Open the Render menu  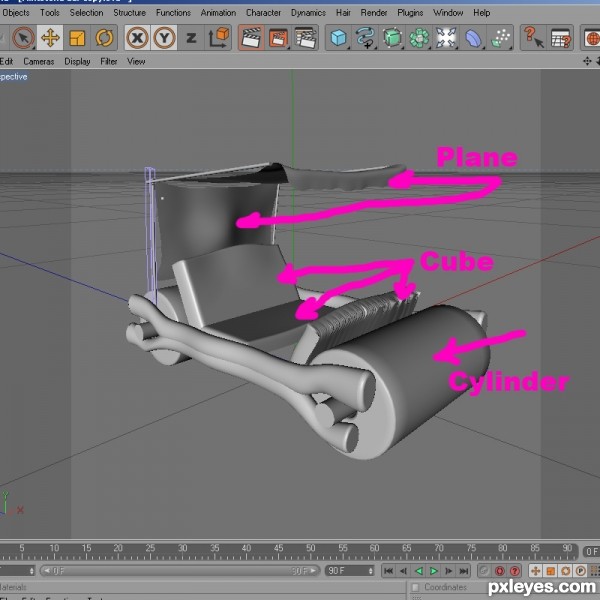click(x=374, y=13)
